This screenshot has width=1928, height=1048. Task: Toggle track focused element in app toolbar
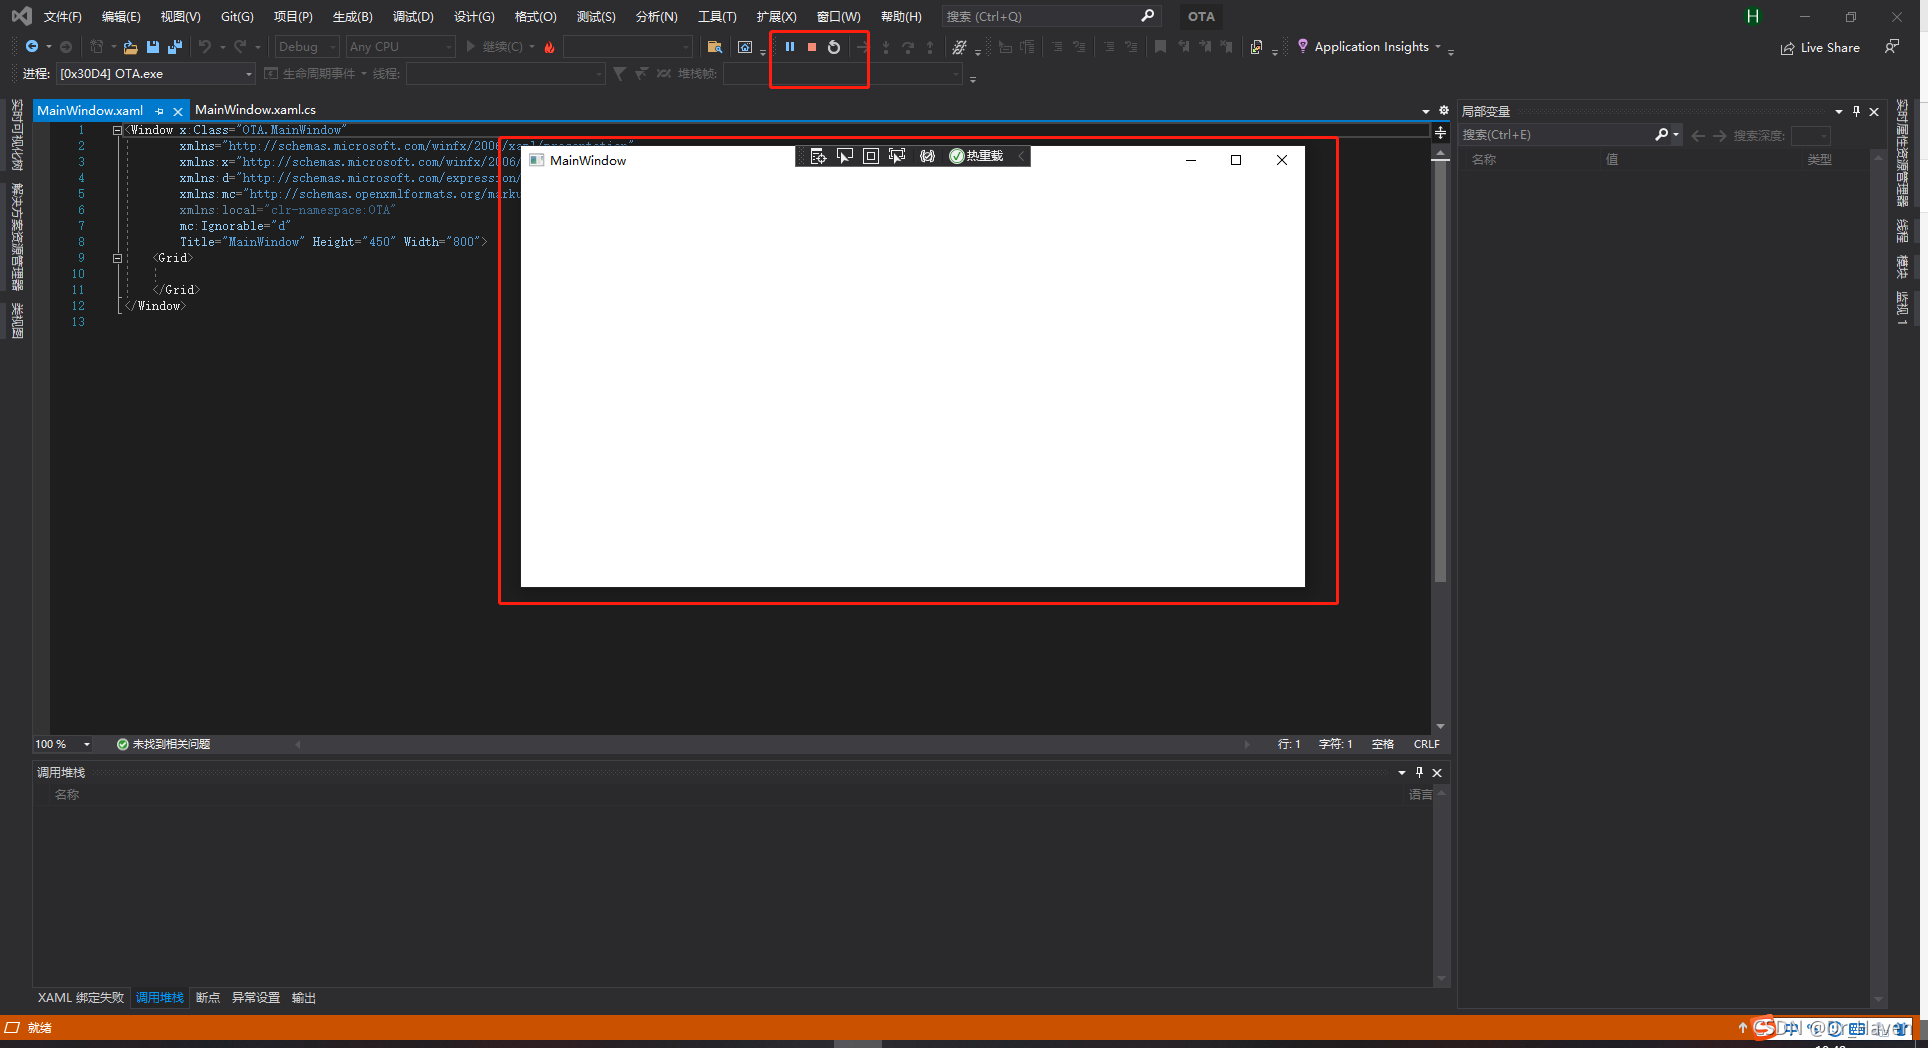[897, 156]
